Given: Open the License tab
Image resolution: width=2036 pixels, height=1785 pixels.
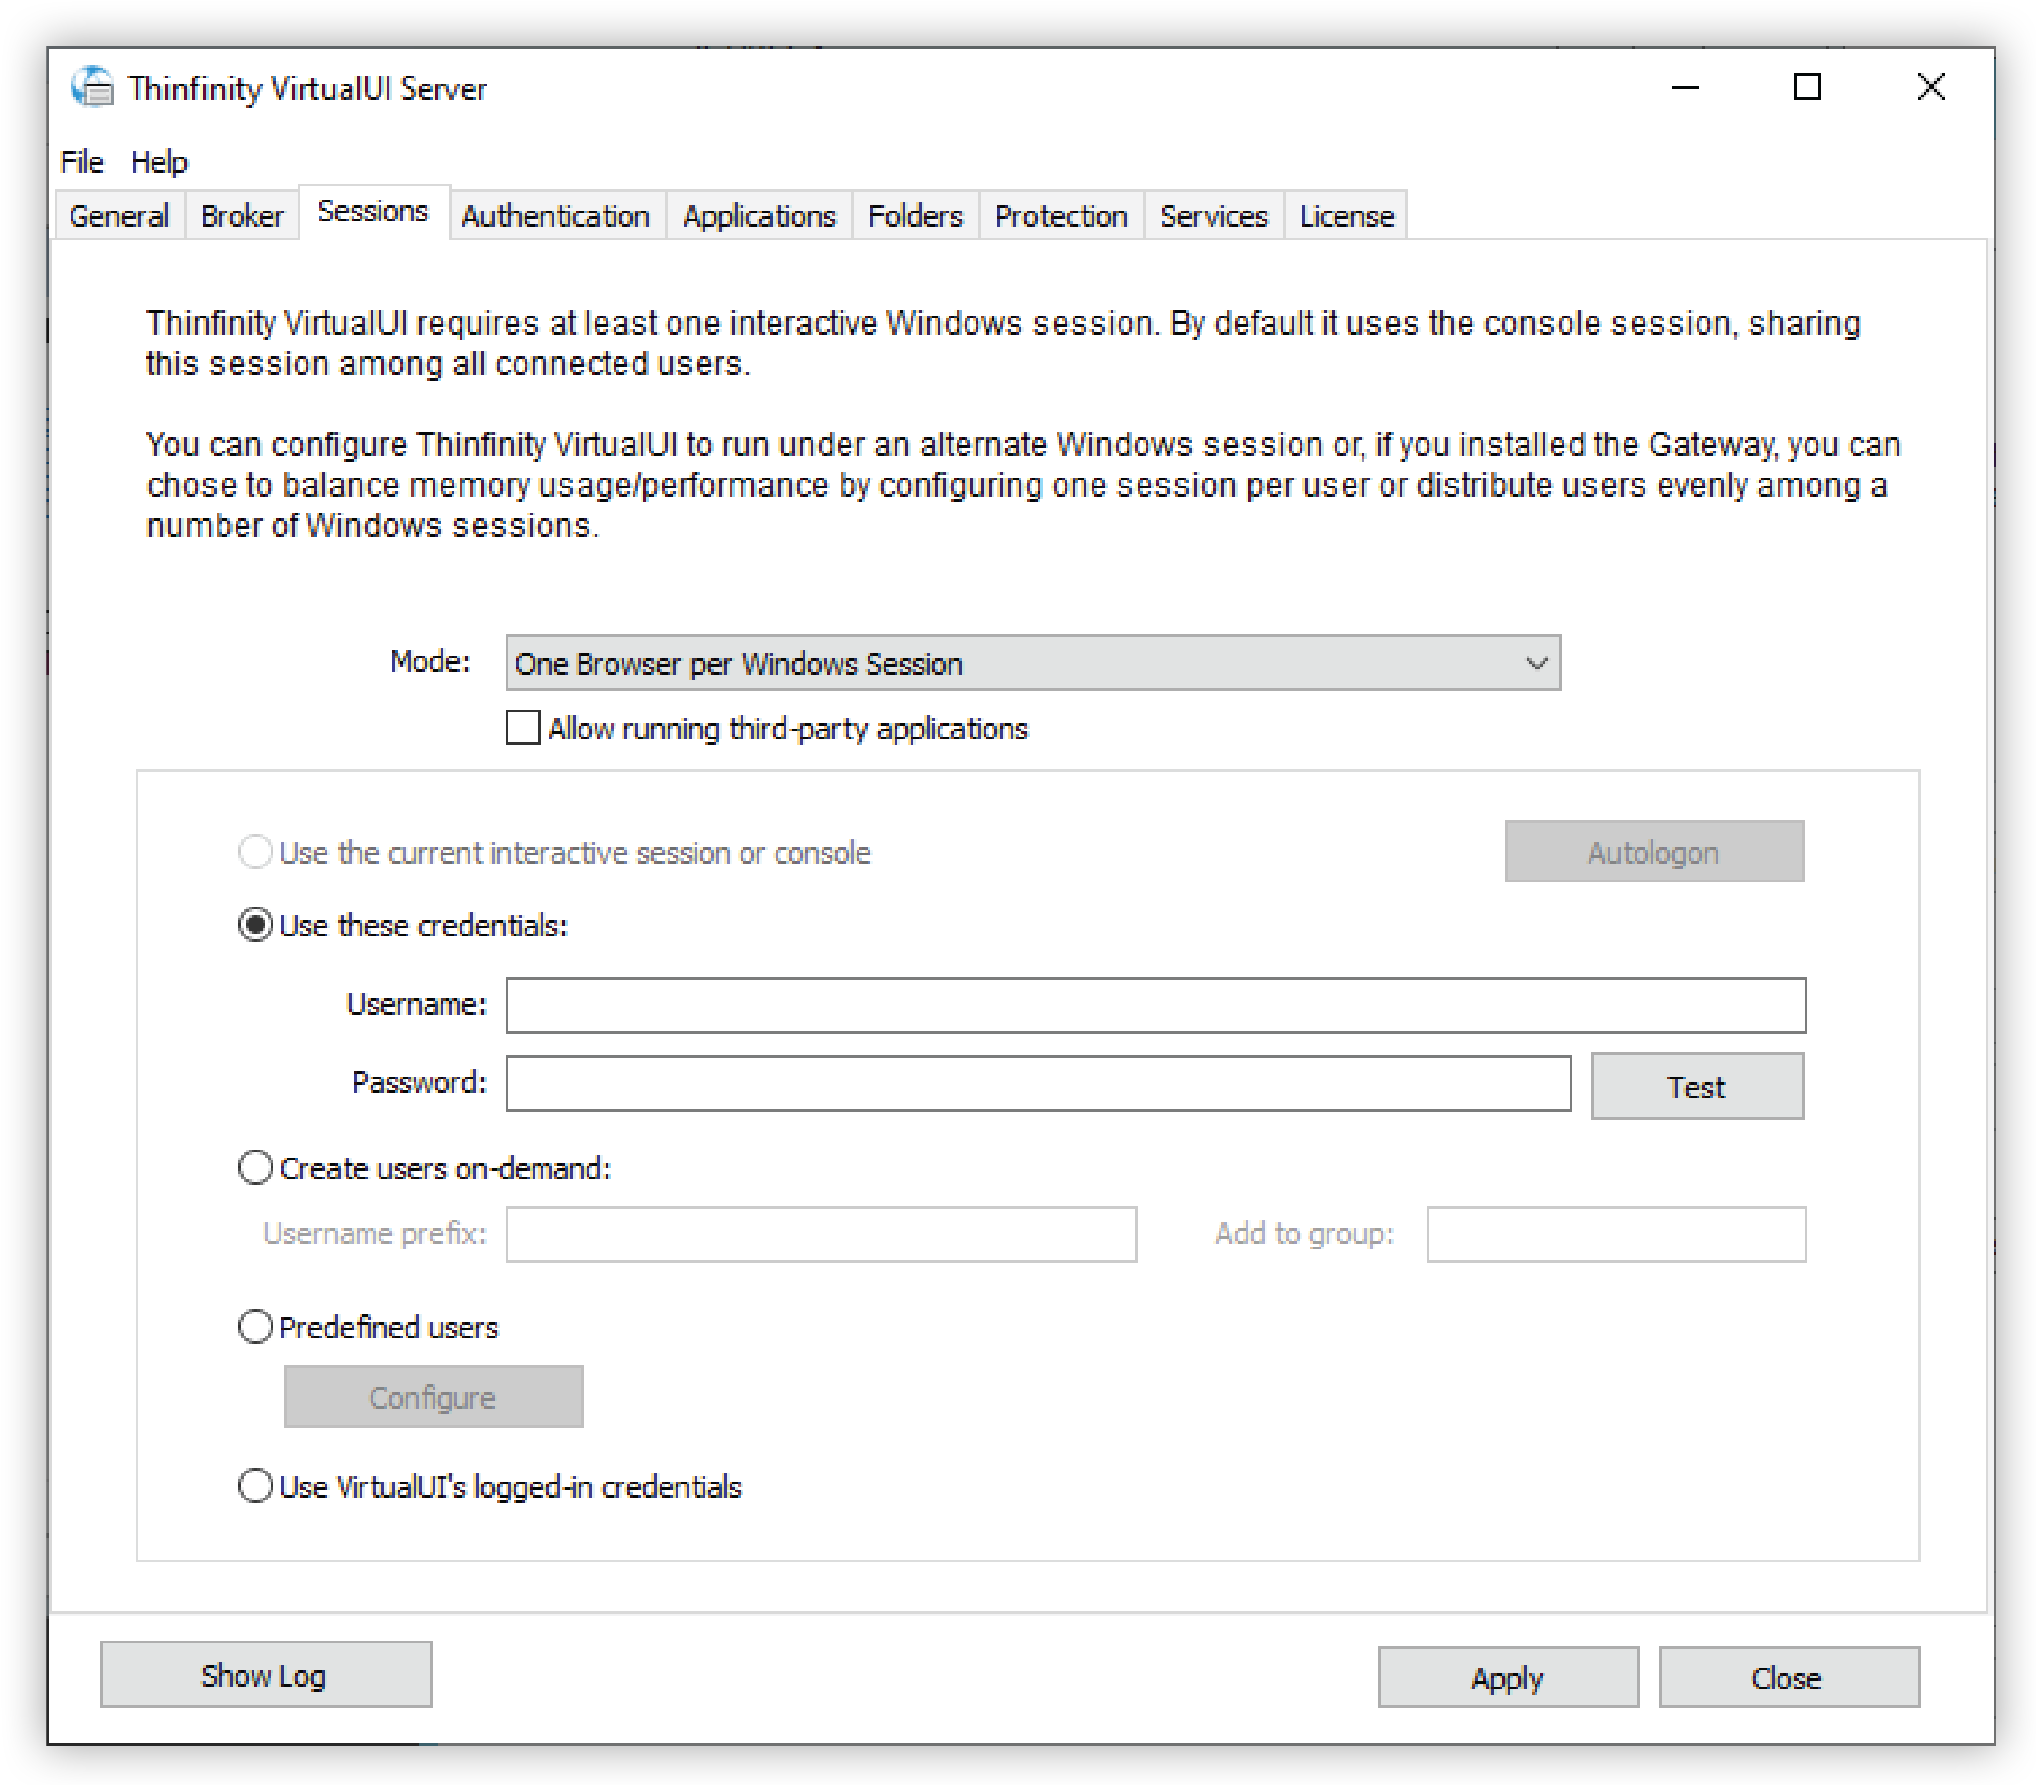Looking at the screenshot, I should click(x=1347, y=216).
